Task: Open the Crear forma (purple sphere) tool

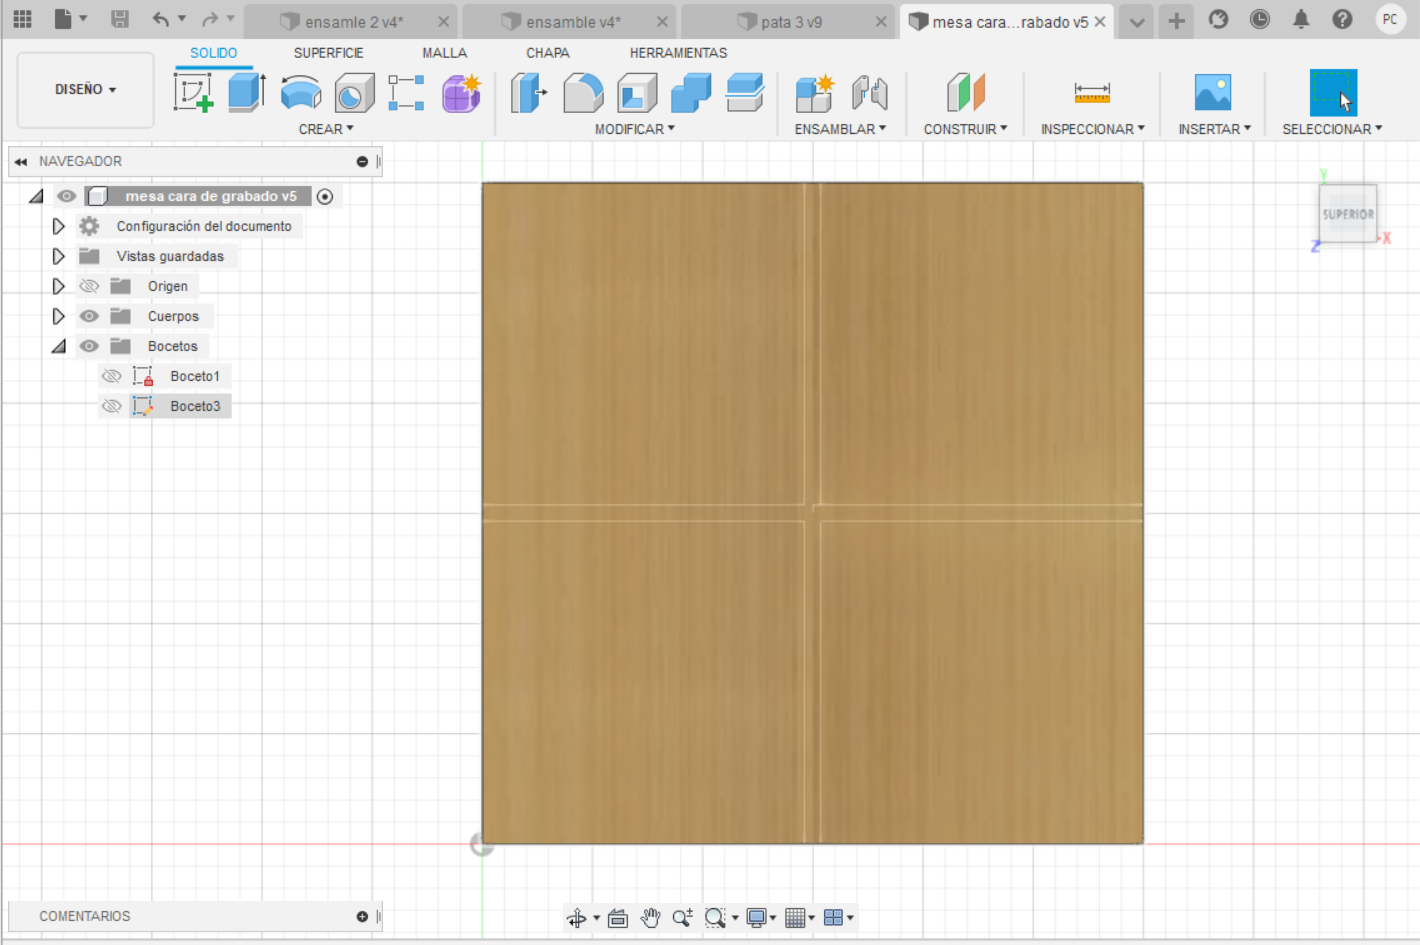Action: 460,92
